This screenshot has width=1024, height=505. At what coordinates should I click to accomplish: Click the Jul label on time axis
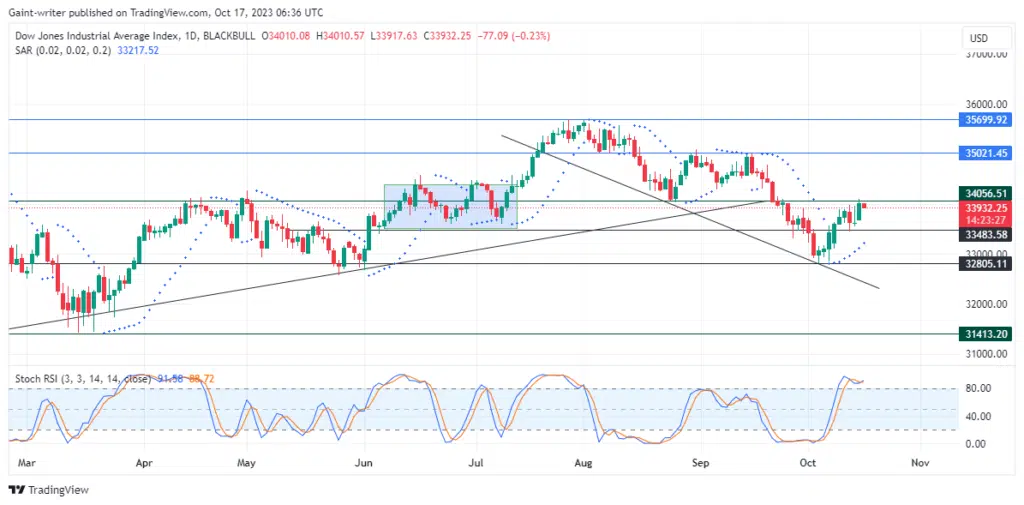[477, 463]
